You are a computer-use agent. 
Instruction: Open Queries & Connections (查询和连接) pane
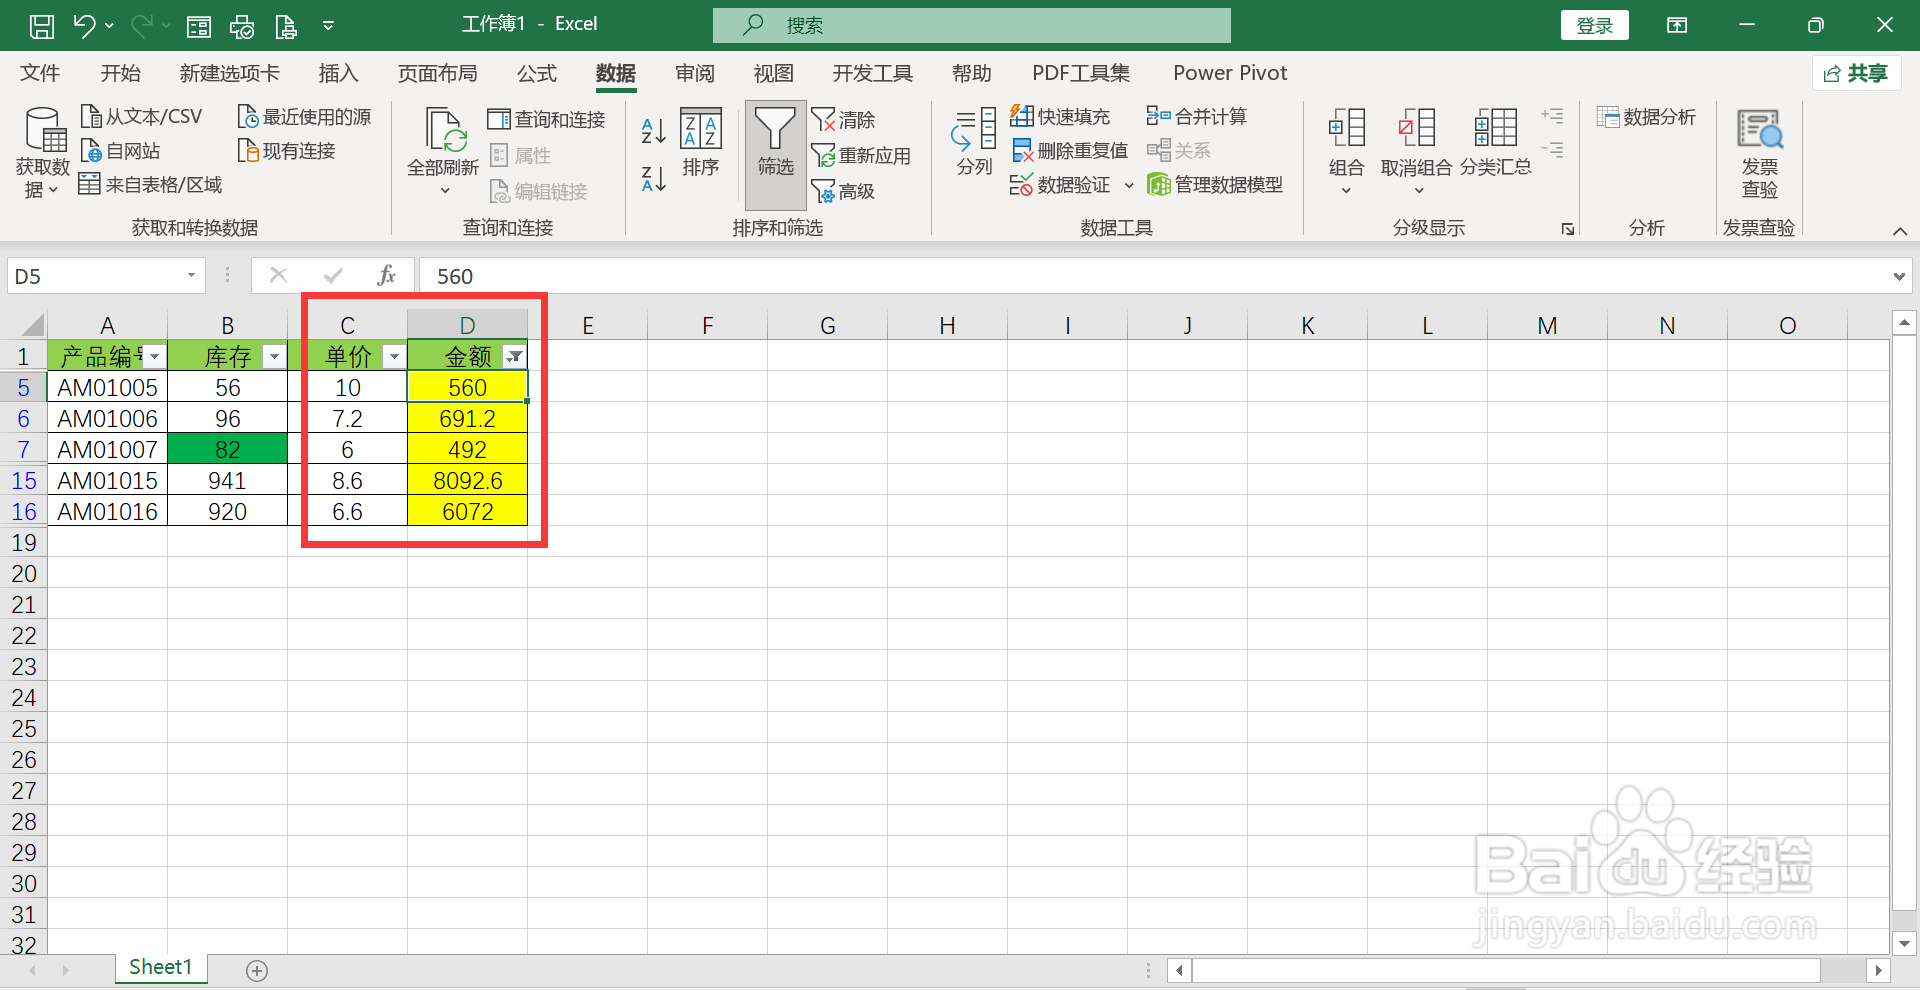(546, 120)
